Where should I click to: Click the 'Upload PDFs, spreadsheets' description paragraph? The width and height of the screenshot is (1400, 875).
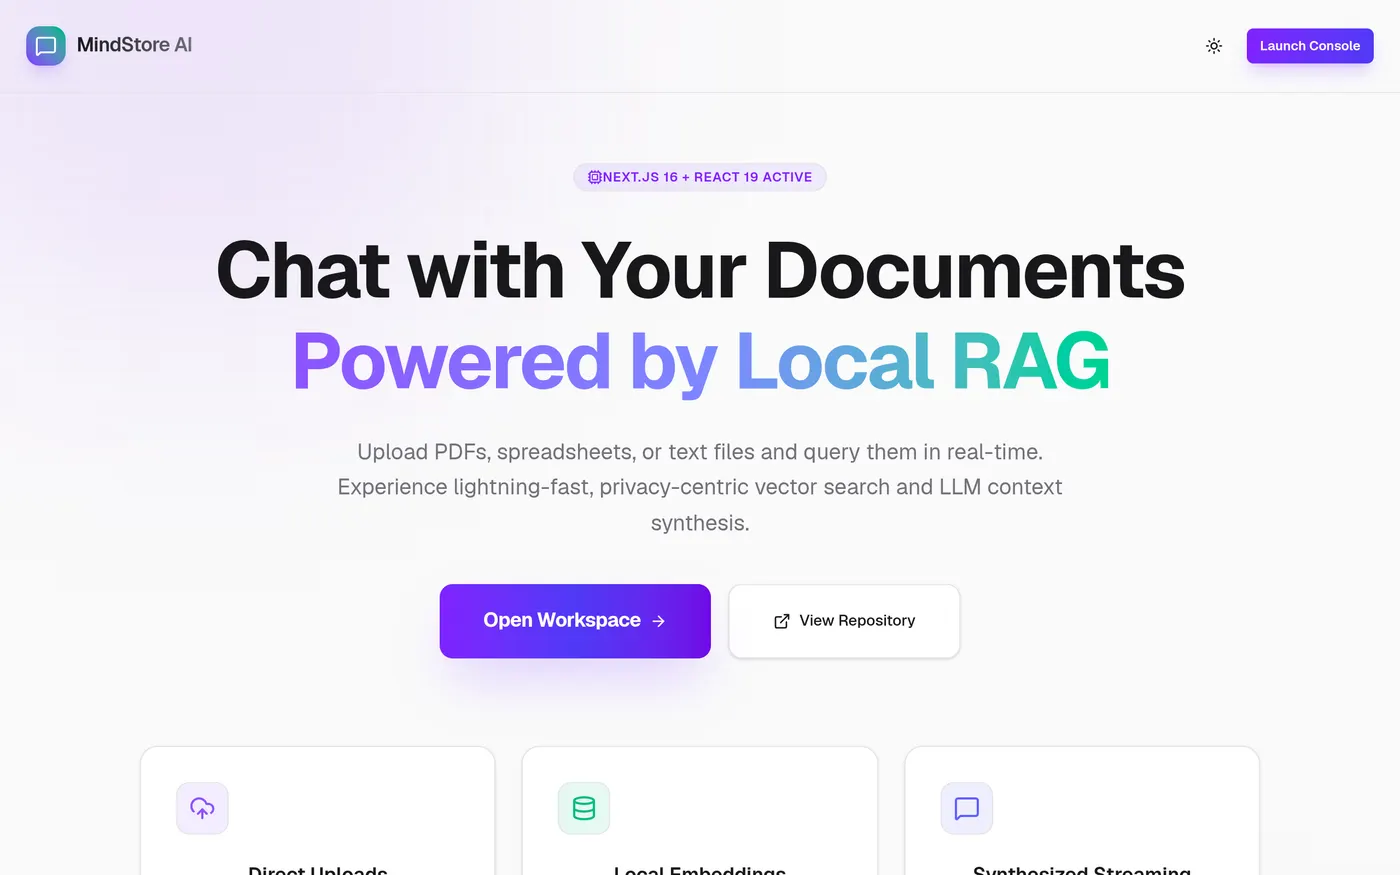pos(700,487)
